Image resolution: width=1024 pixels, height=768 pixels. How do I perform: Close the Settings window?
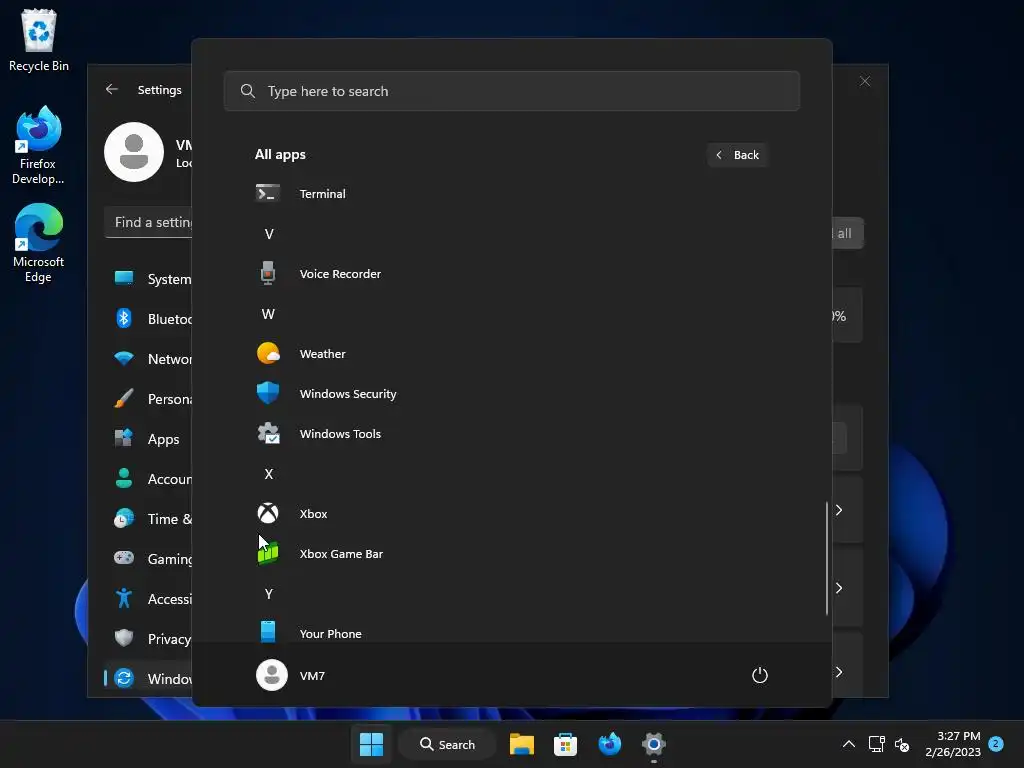(865, 81)
